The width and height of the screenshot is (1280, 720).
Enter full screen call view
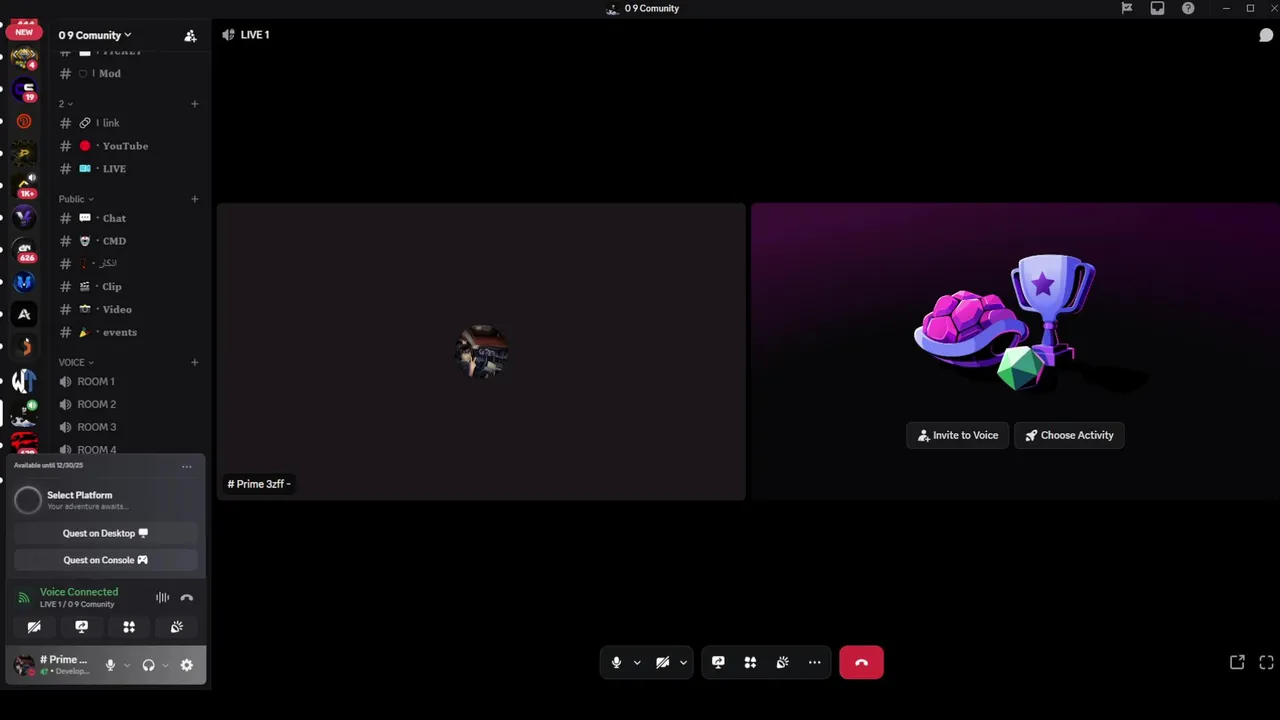coord(1266,662)
